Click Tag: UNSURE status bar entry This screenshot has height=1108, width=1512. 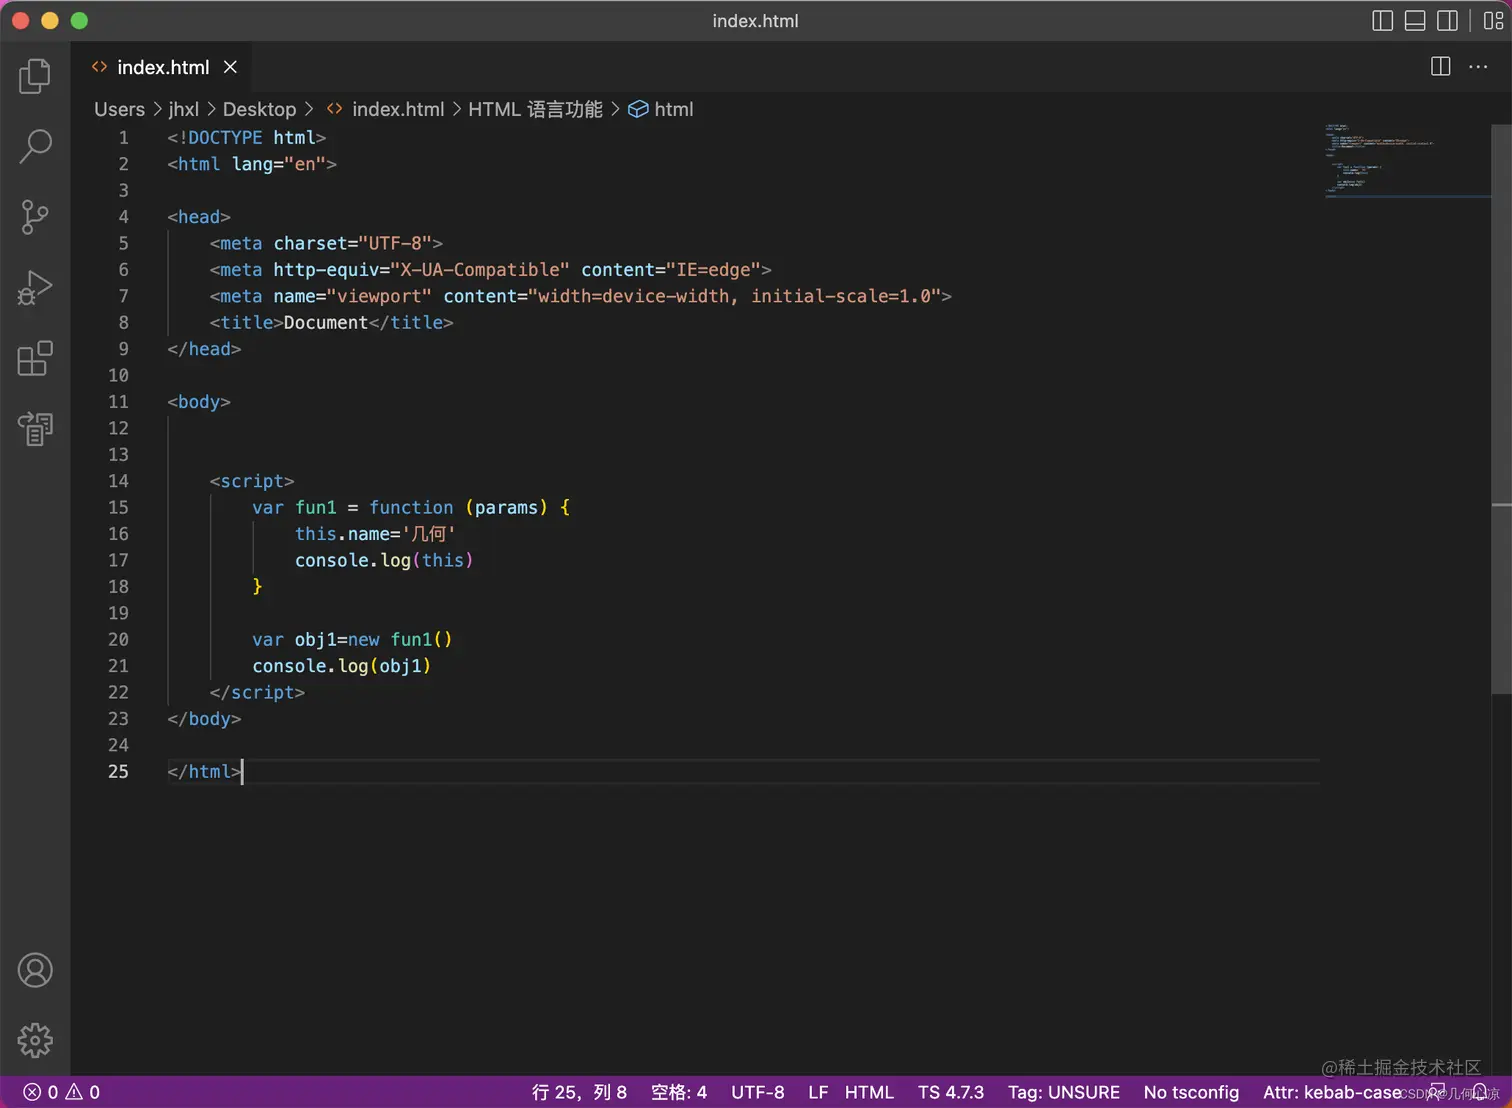pos(1063,1092)
